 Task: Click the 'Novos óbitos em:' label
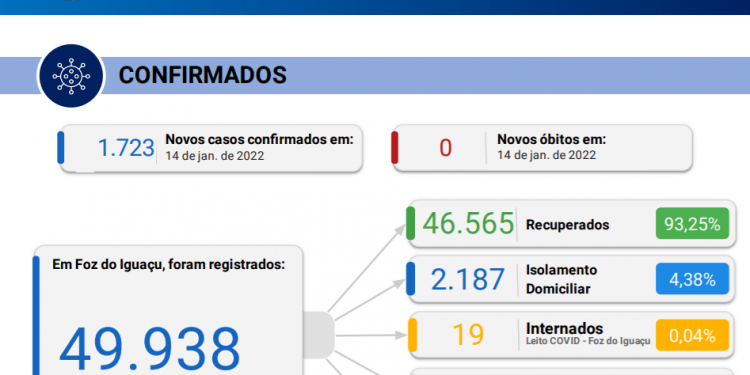(551, 140)
